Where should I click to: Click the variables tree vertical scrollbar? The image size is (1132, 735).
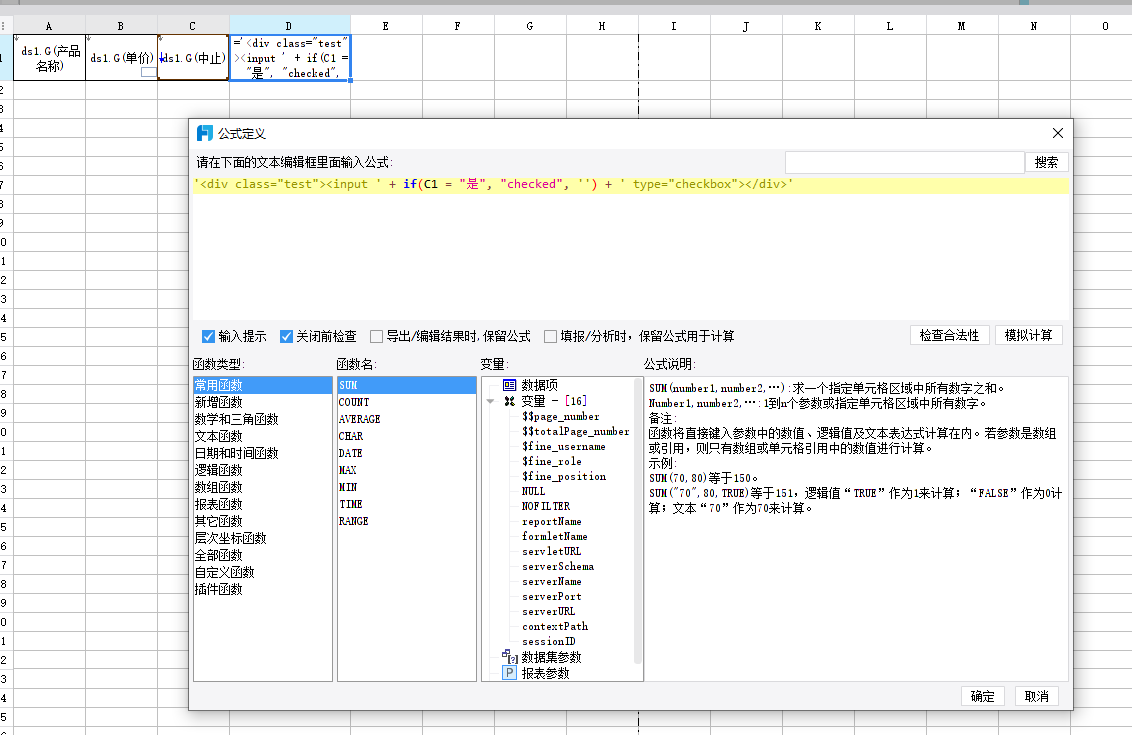pos(638,520)
